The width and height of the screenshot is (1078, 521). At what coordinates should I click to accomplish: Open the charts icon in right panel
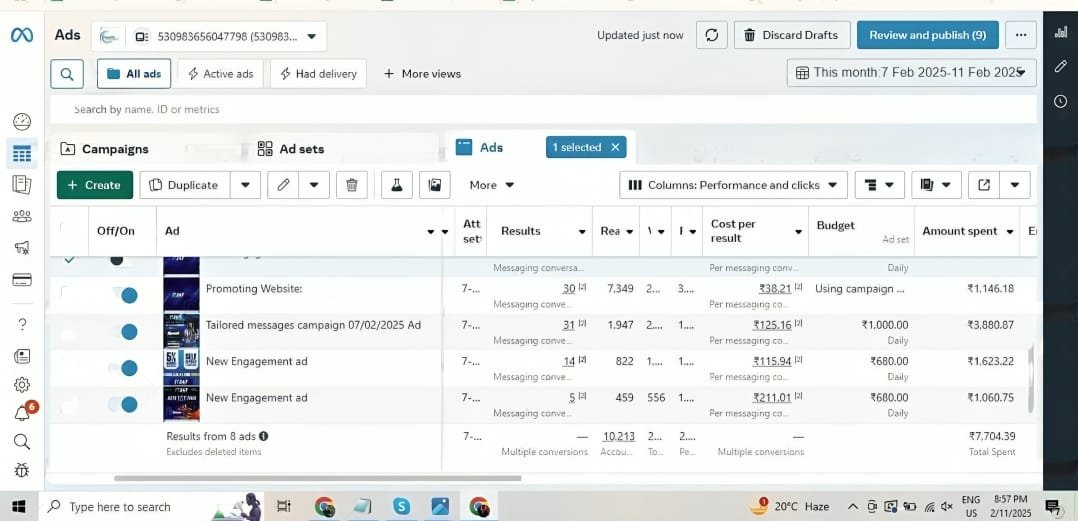coord(1061,32)
